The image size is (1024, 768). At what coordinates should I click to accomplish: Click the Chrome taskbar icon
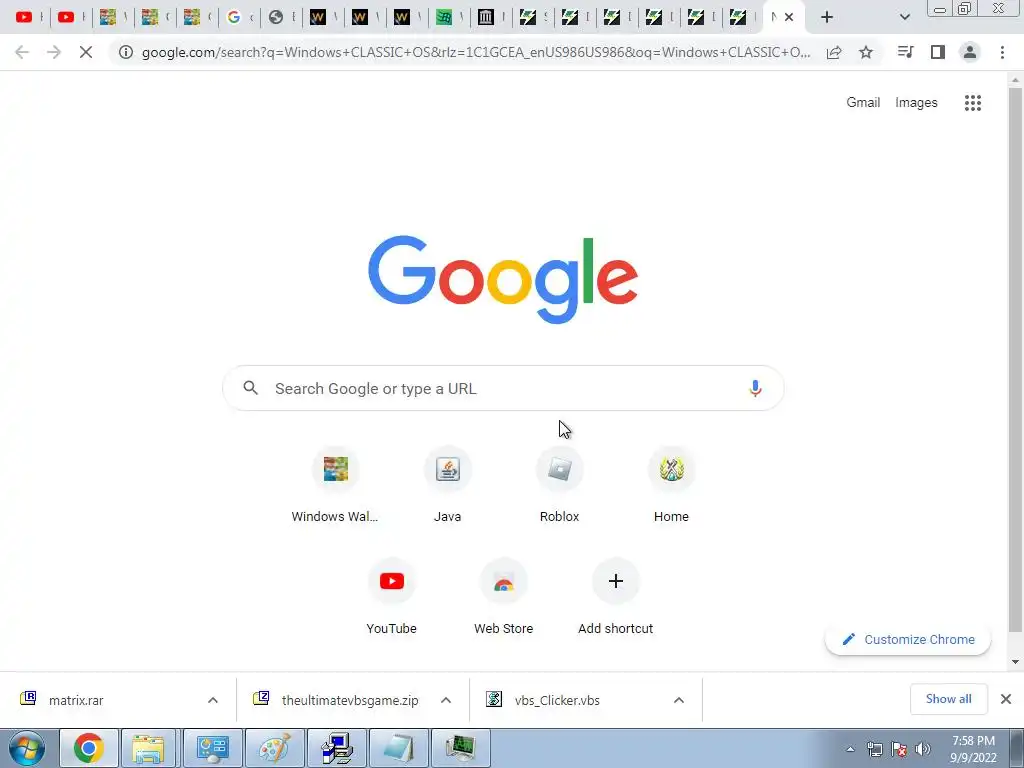pos(89,748)
